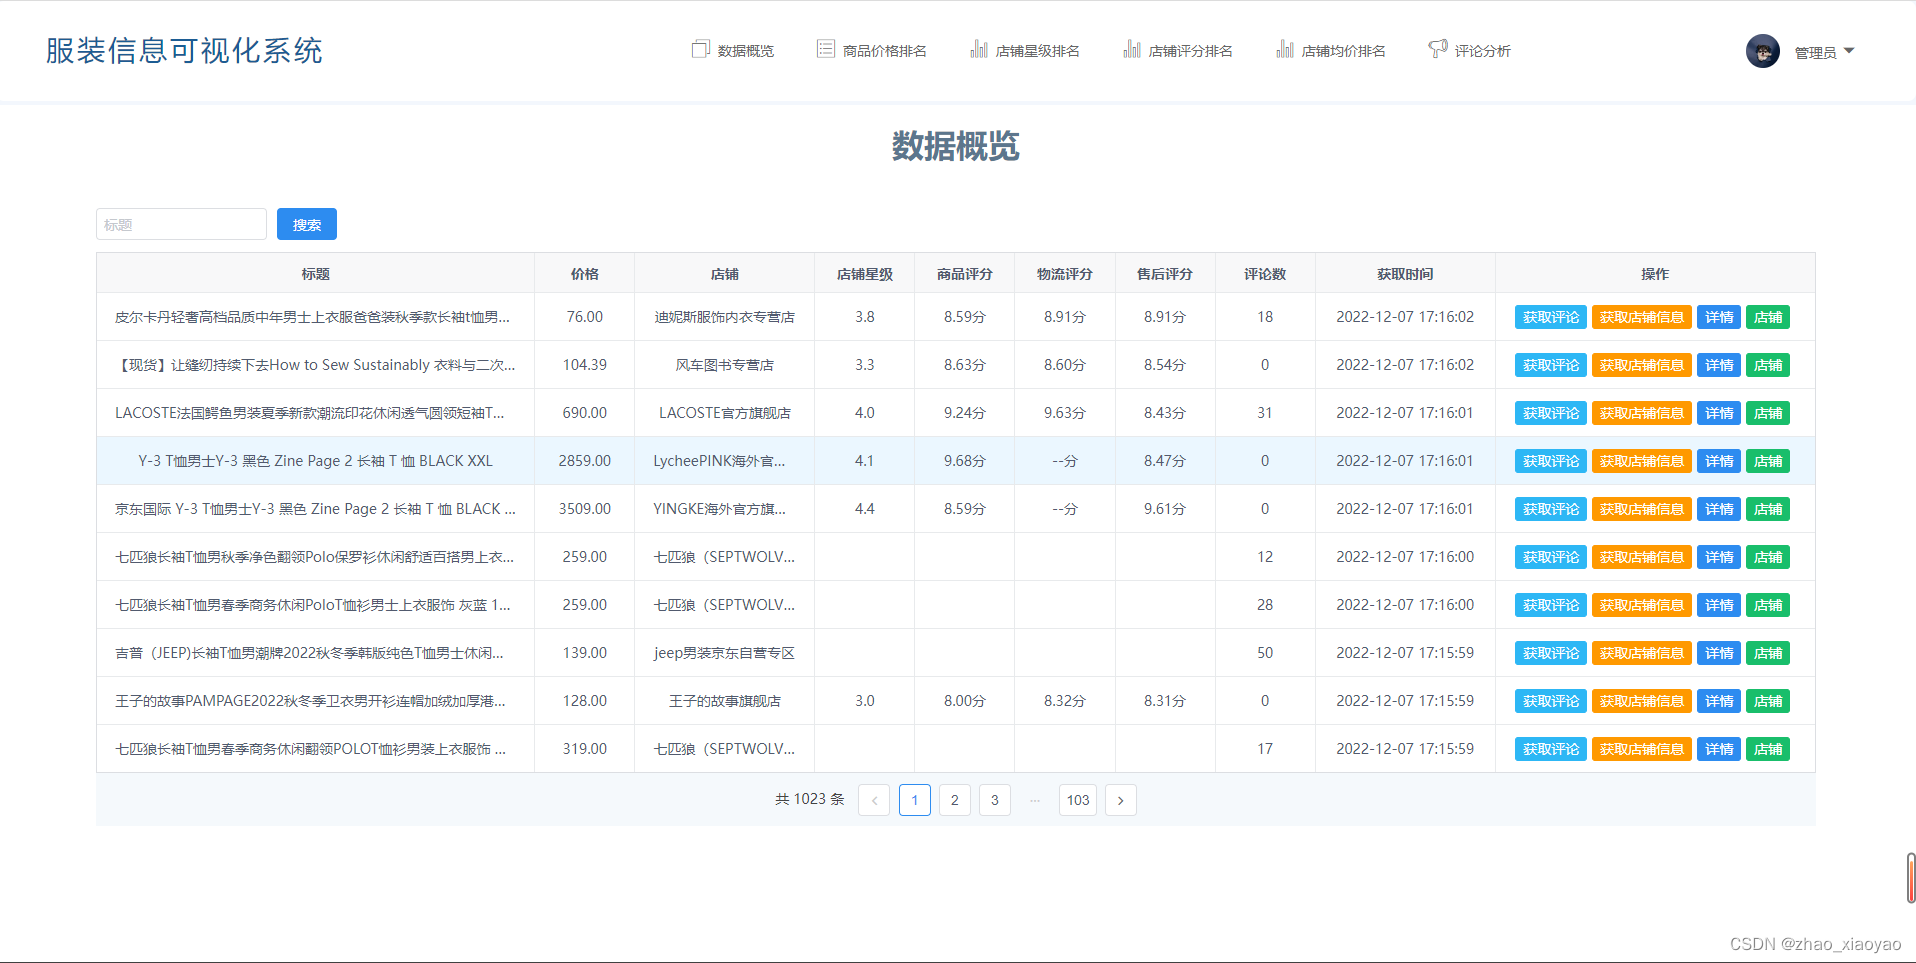Click the page vertical scrollbar thumb
Screen dimensions: 1916x963
tap(1911, 878)
